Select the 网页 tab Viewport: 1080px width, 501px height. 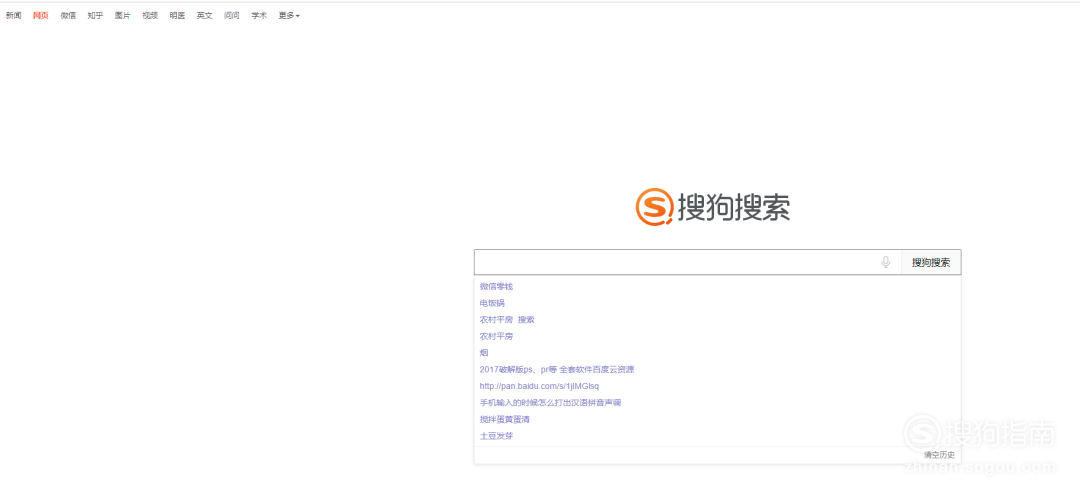41,16
